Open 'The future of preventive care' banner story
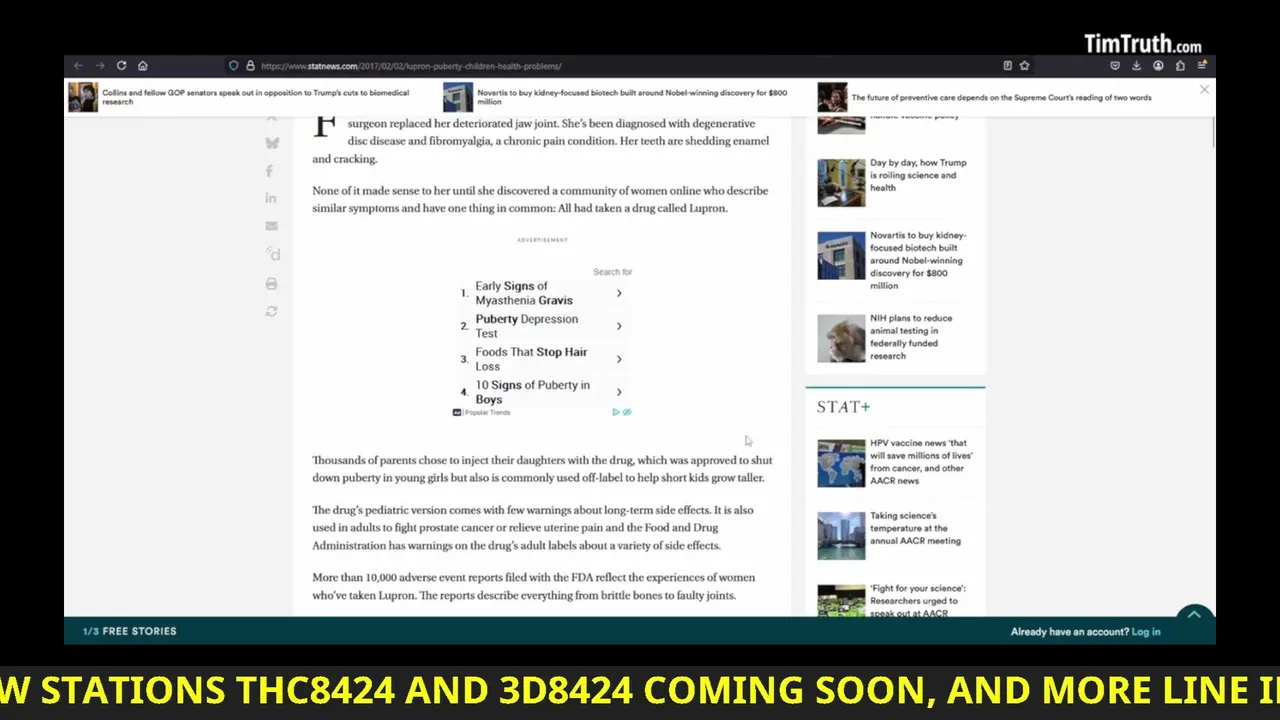 pyautogui.click(x=1001, y=98)
